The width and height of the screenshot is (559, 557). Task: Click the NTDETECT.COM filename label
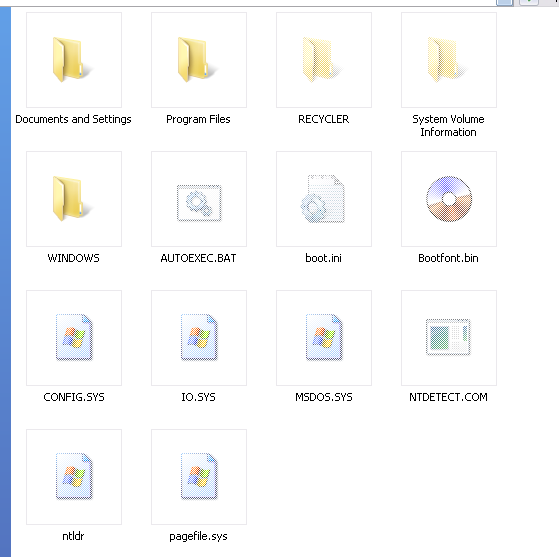pyautogui.click(x=448, y=397)
